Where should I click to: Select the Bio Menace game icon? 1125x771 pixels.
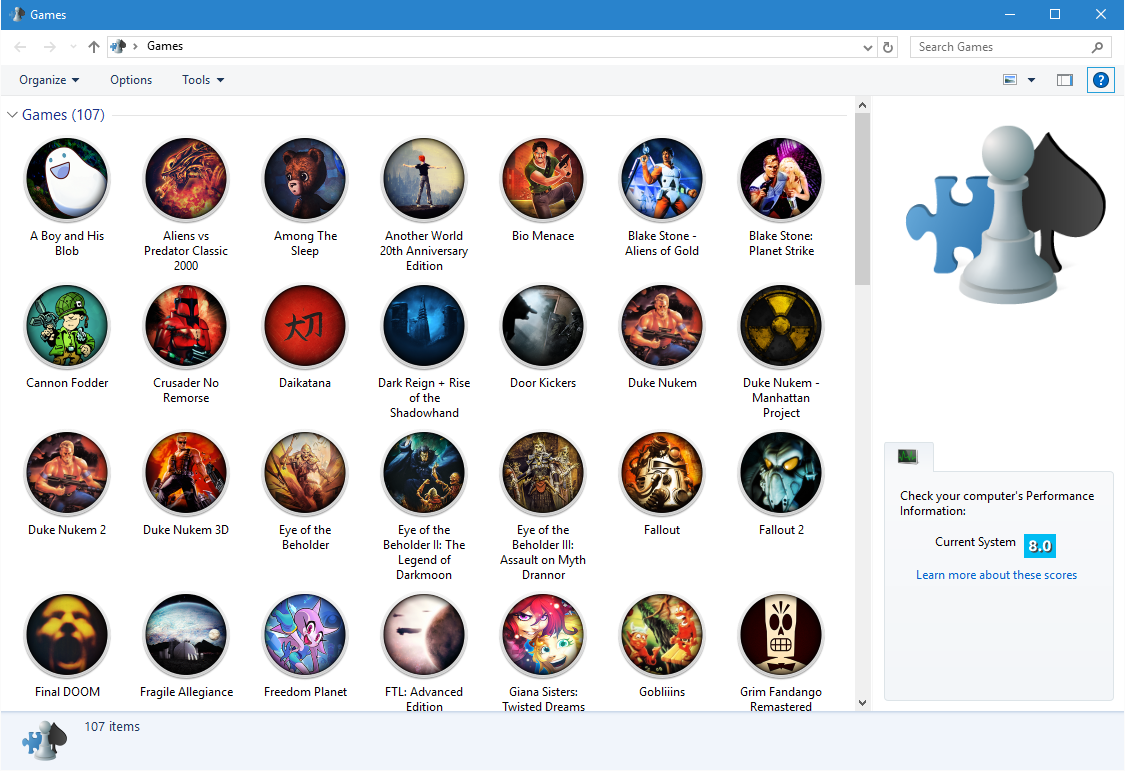543,179
